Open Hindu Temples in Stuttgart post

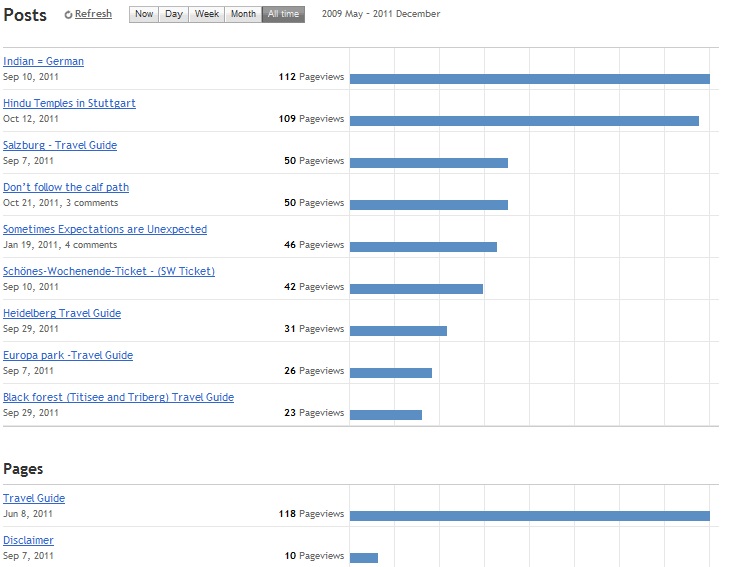pos(69,103)
